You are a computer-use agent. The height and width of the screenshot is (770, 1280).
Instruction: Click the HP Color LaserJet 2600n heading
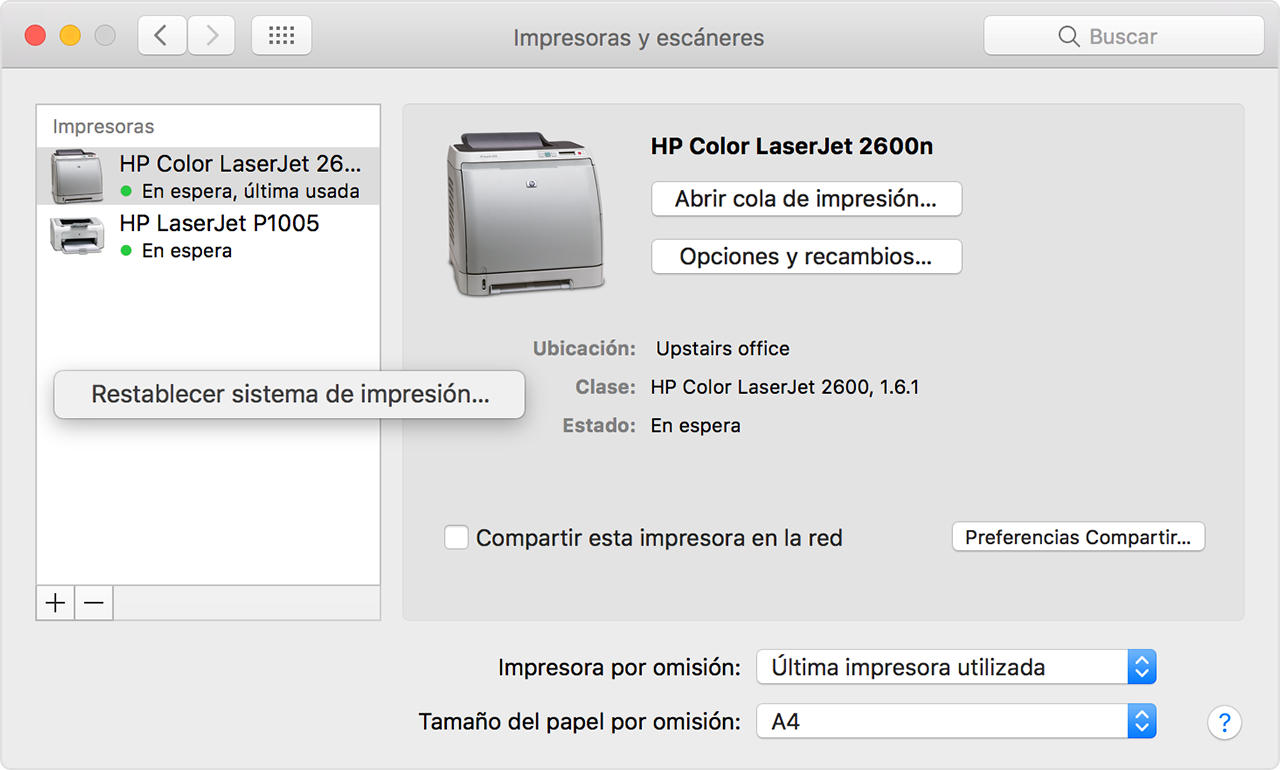792,146
